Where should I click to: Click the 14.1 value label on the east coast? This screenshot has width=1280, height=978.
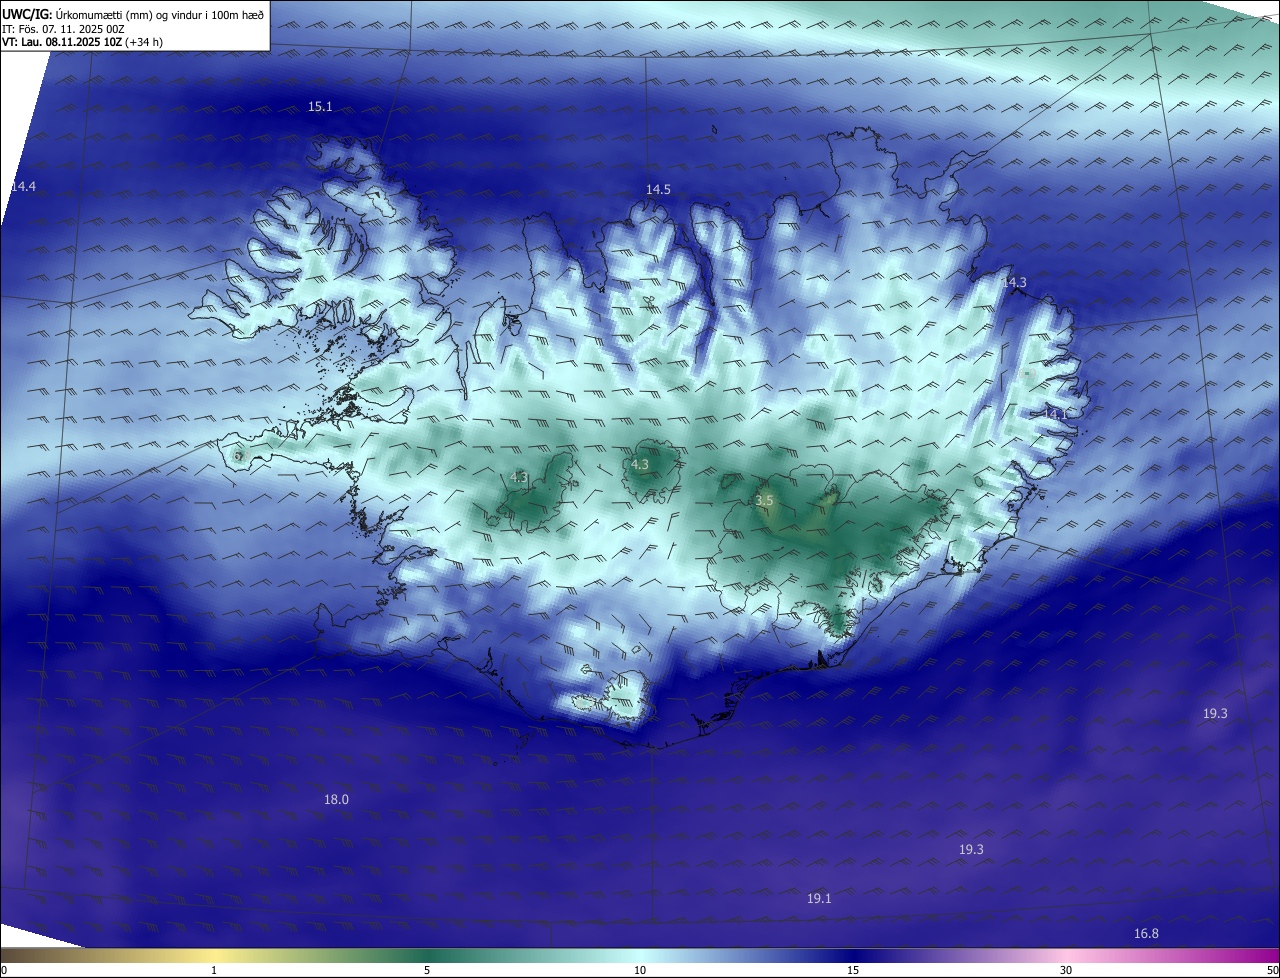1055,413
